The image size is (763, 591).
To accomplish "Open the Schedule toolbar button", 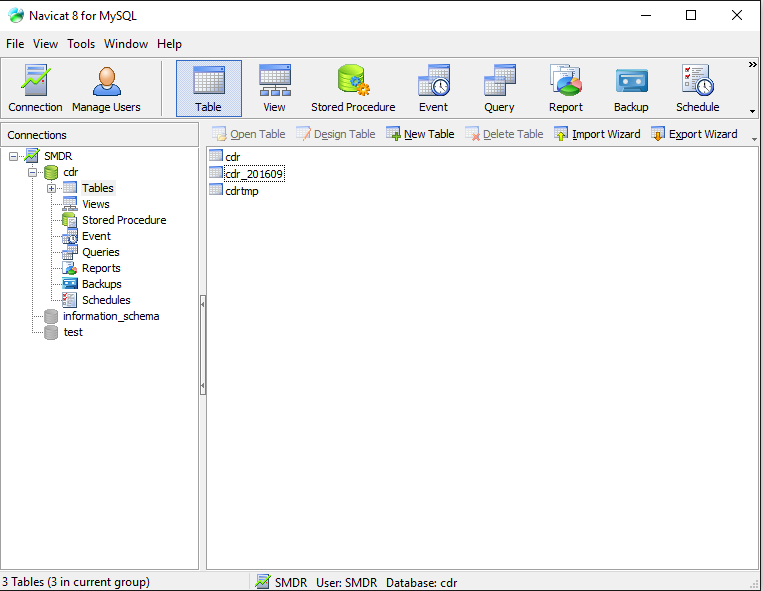I will point(697,89).
